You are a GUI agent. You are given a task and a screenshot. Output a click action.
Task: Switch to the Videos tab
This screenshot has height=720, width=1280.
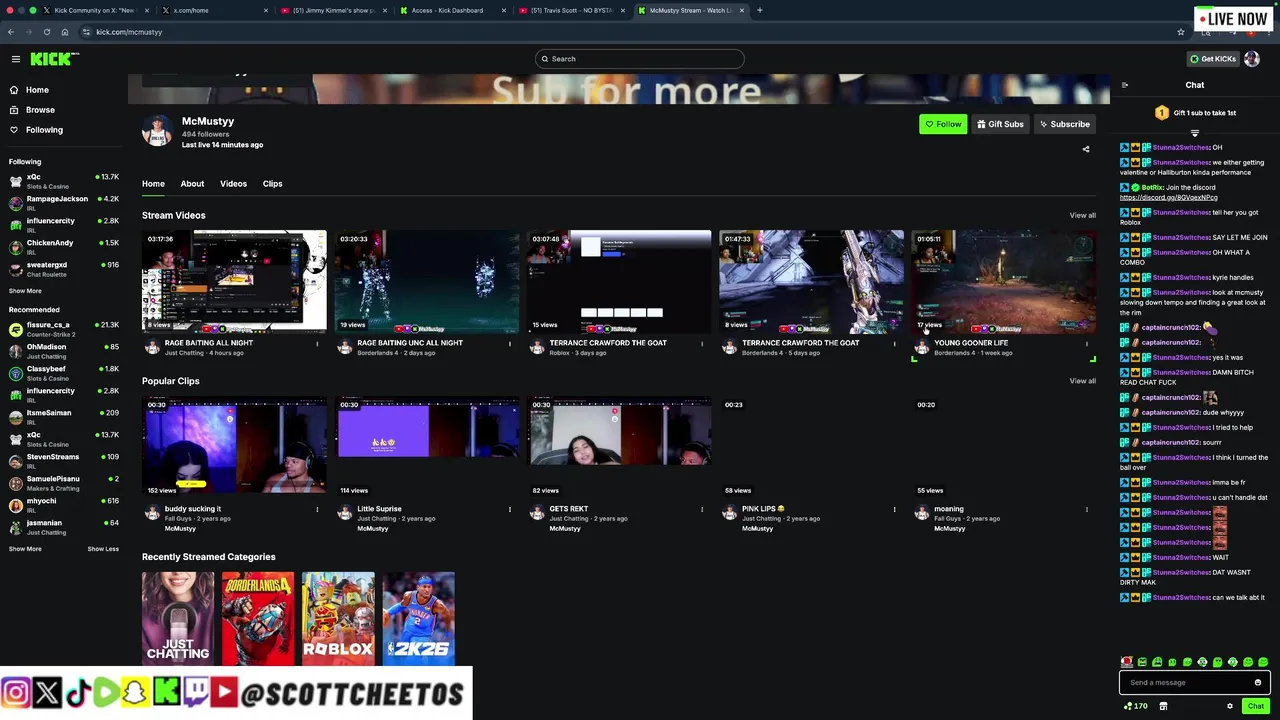pyautogui.click(x=233, y=184)
